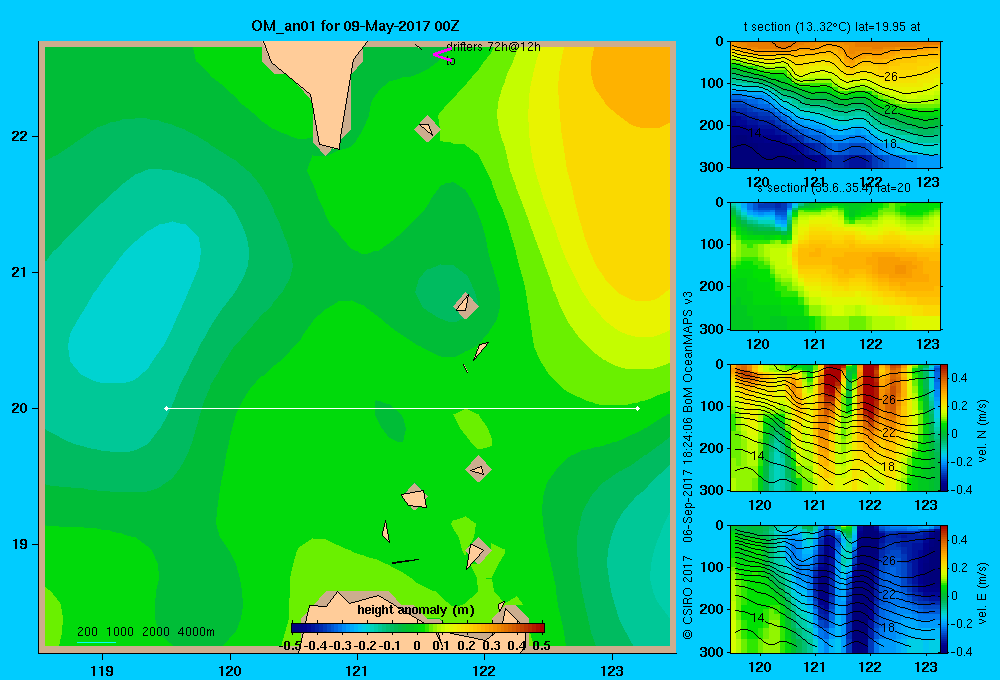Open the northward velocity section plot
Image resolution: width=1000 pixels, height=680 pixels.
835,427
